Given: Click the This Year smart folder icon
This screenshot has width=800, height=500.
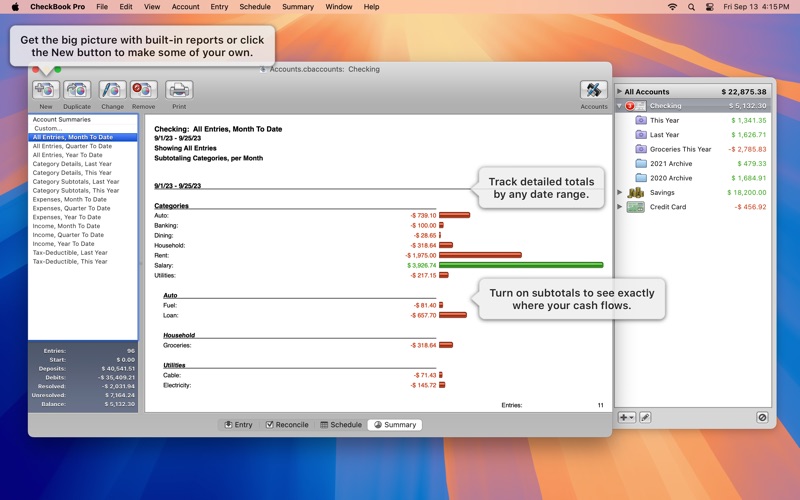Looking at the screenshot, I should tap(641, 120).
